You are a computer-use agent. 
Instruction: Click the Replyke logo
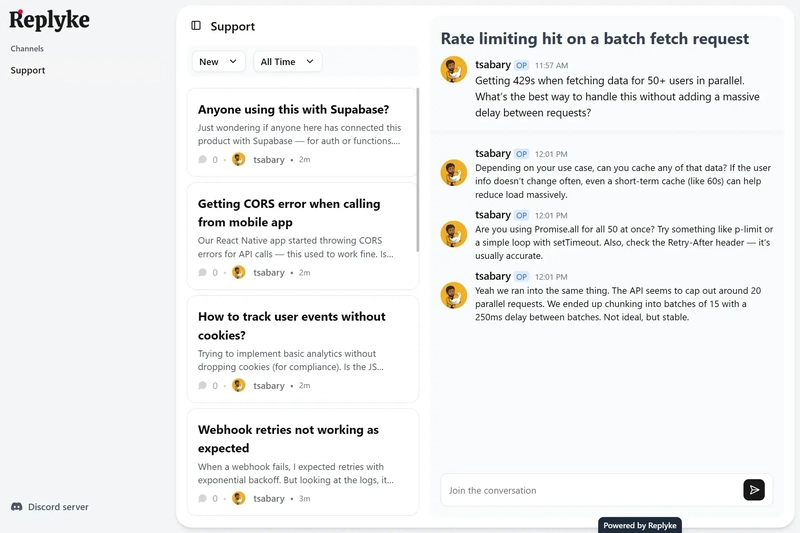click(49, 20)
